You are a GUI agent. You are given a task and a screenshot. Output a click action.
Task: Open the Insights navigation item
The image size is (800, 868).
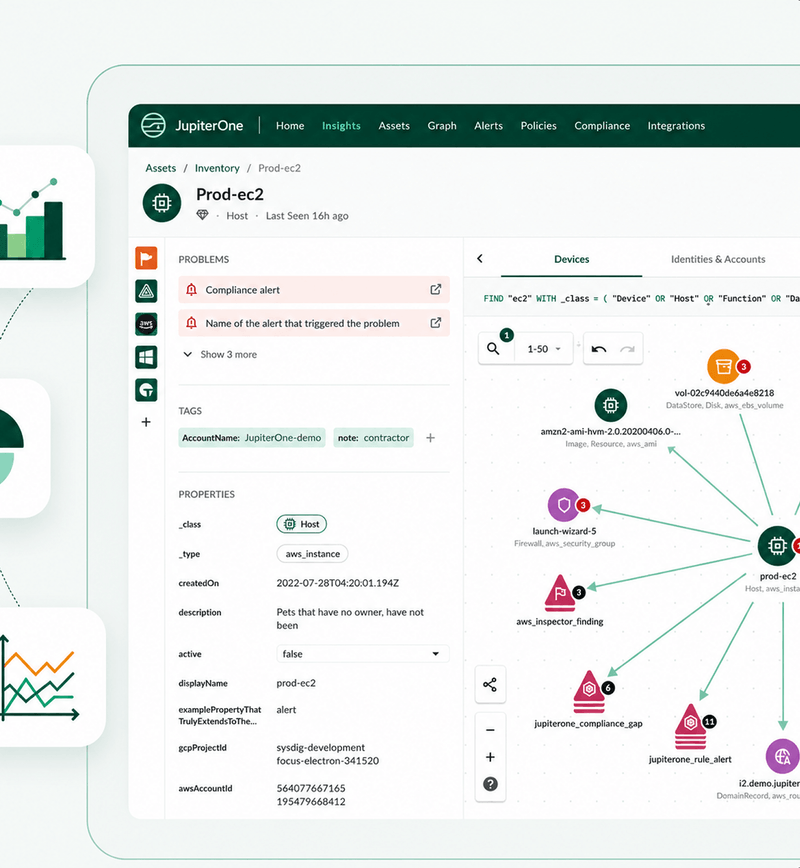(x=341, y=126)
